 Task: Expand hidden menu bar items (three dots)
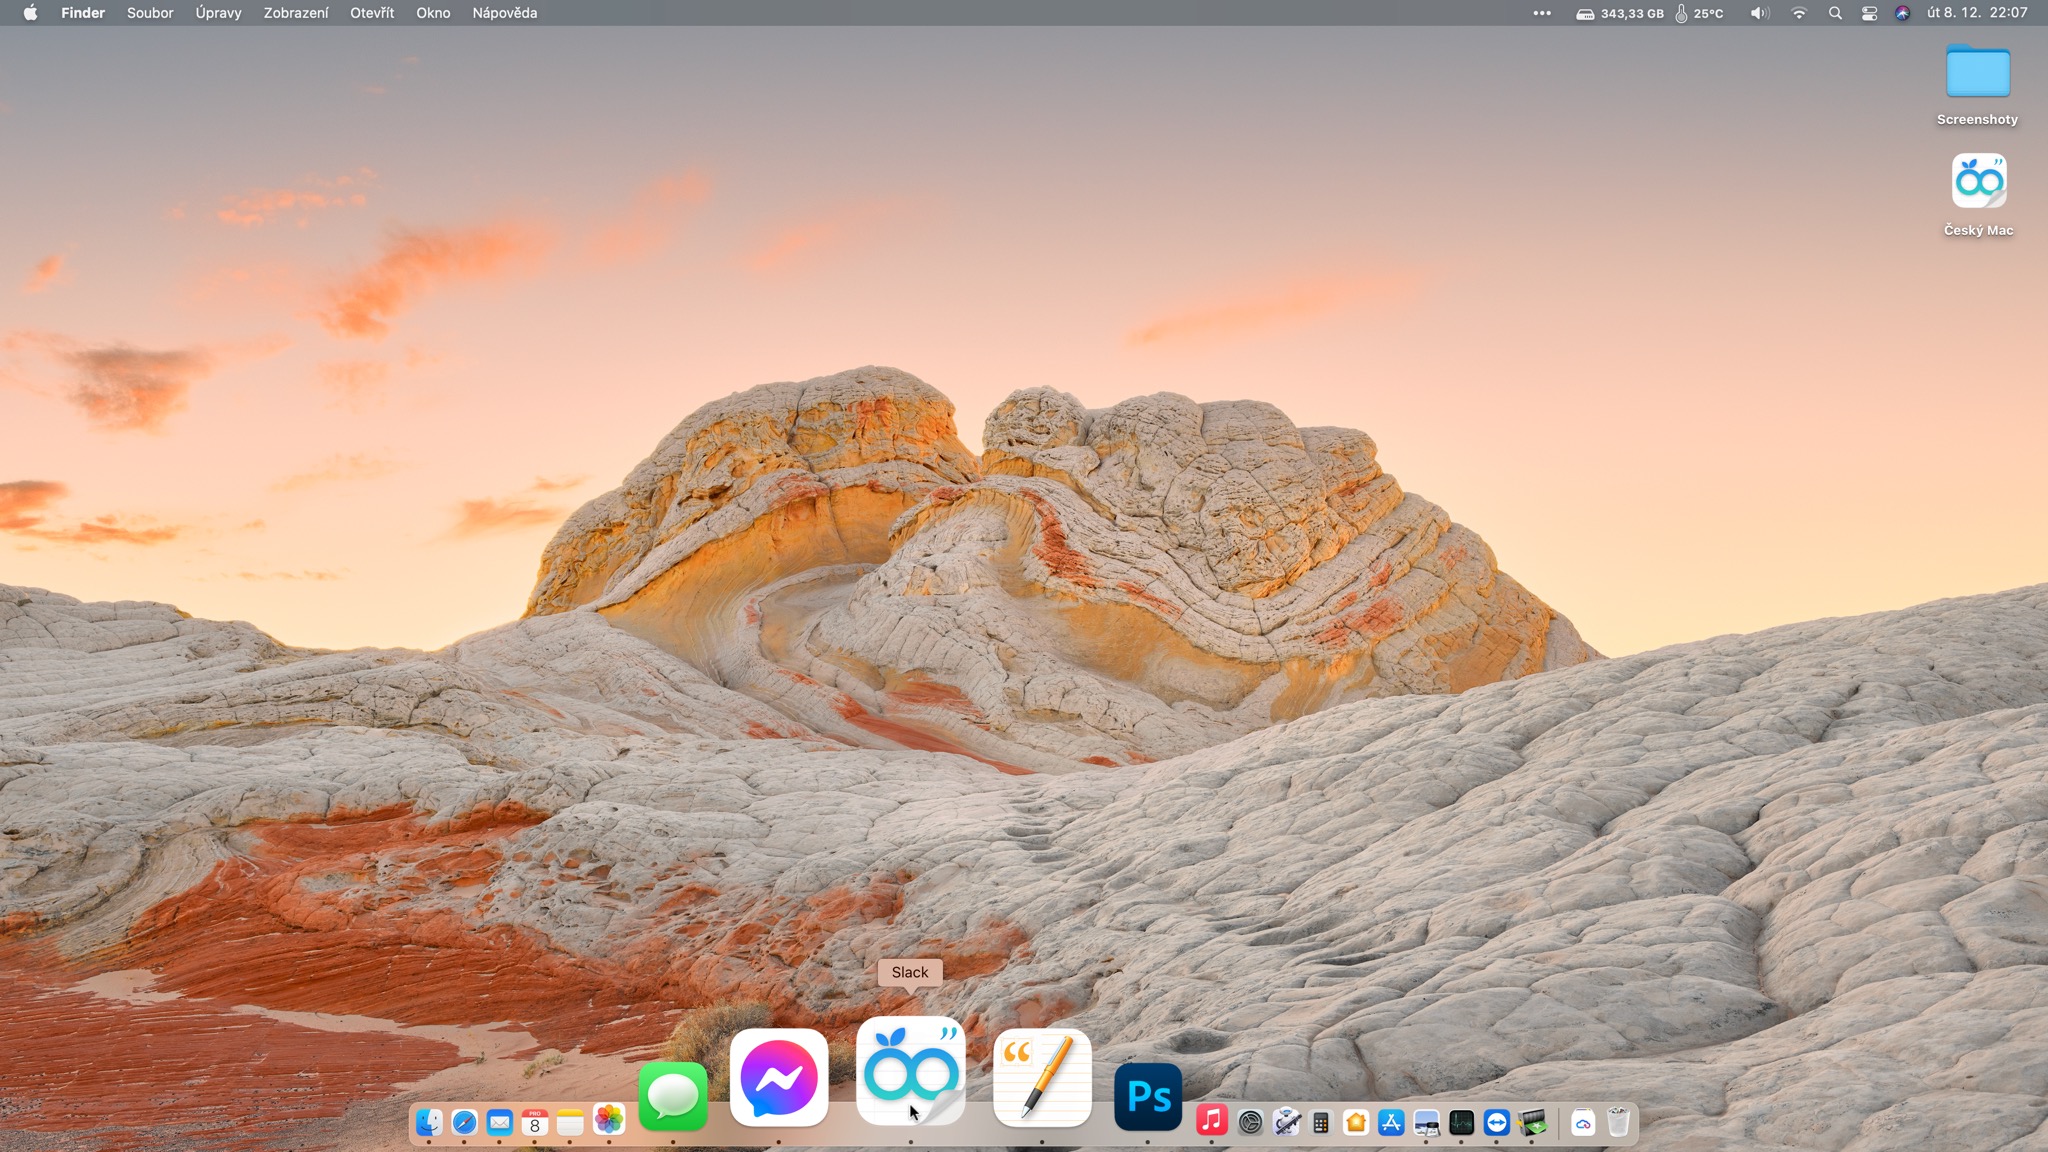click(x=1542, y=13)
